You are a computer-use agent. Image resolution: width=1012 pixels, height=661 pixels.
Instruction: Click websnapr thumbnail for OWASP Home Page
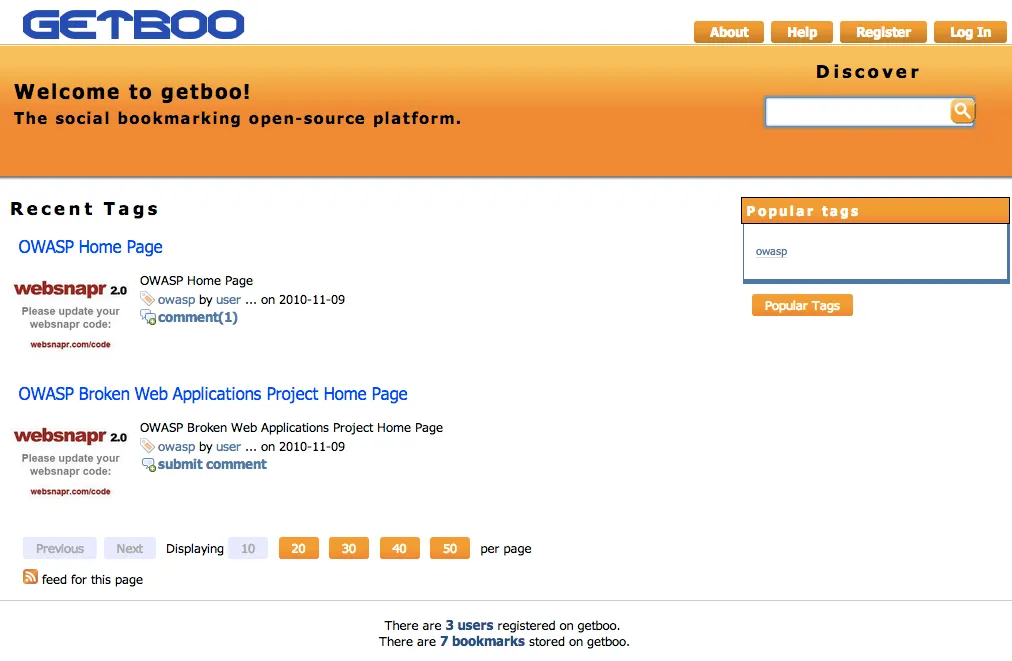click(x=70, y=314)
